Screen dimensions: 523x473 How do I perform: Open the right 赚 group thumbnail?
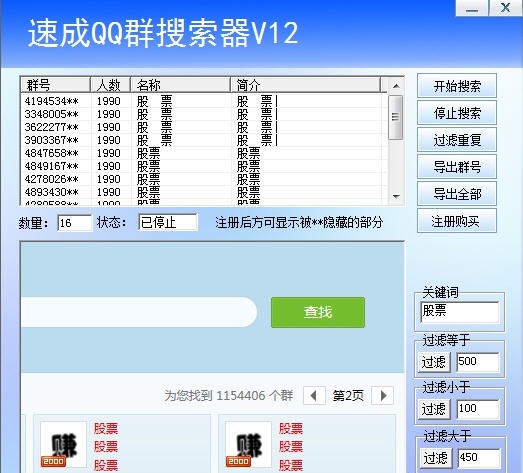pyautogui.click(x=248, y=445)
